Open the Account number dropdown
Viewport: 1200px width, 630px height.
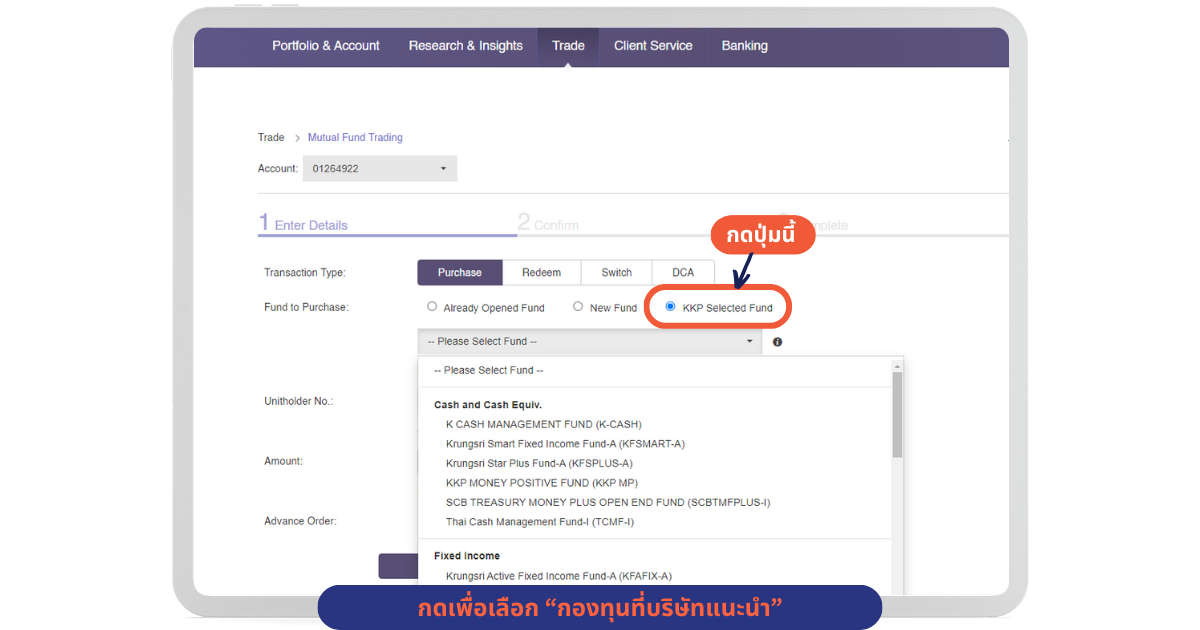(x=379, y=169)
